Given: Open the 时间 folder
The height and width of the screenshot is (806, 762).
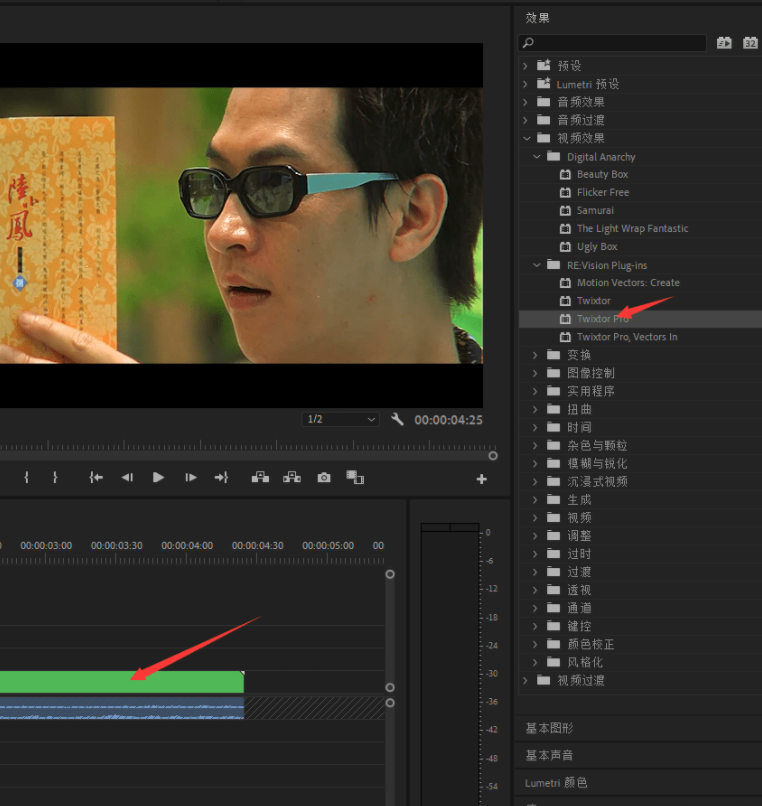Looking at the screenshot, I should 579,427.
